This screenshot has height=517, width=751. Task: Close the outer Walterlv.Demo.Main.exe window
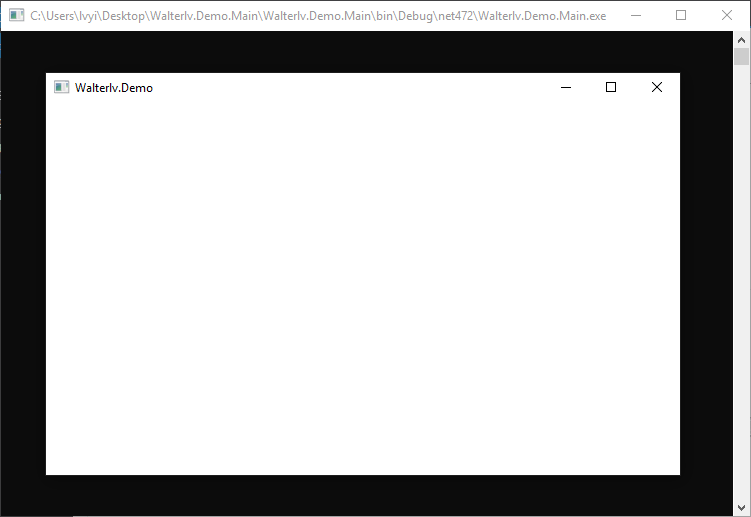pos(727,15)
